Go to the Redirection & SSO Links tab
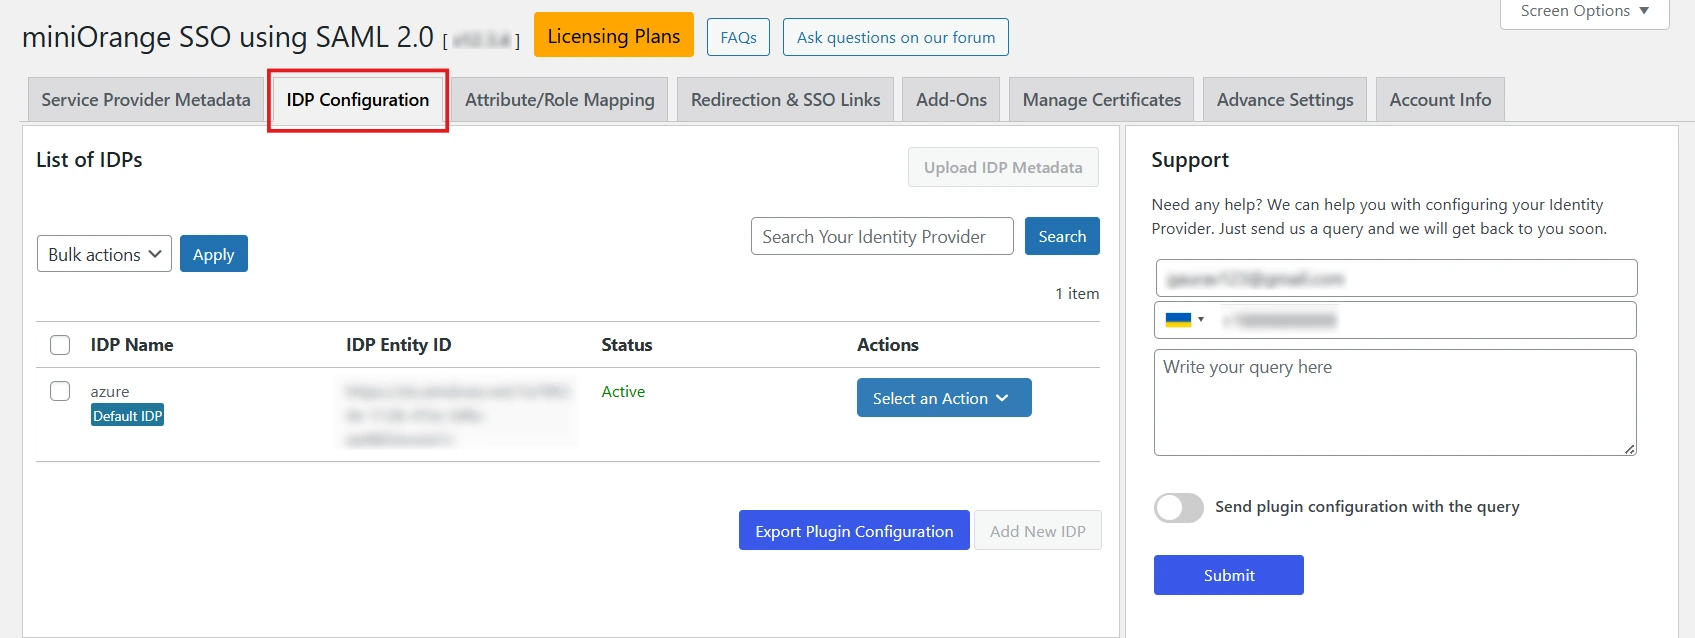 coord(785,100)
